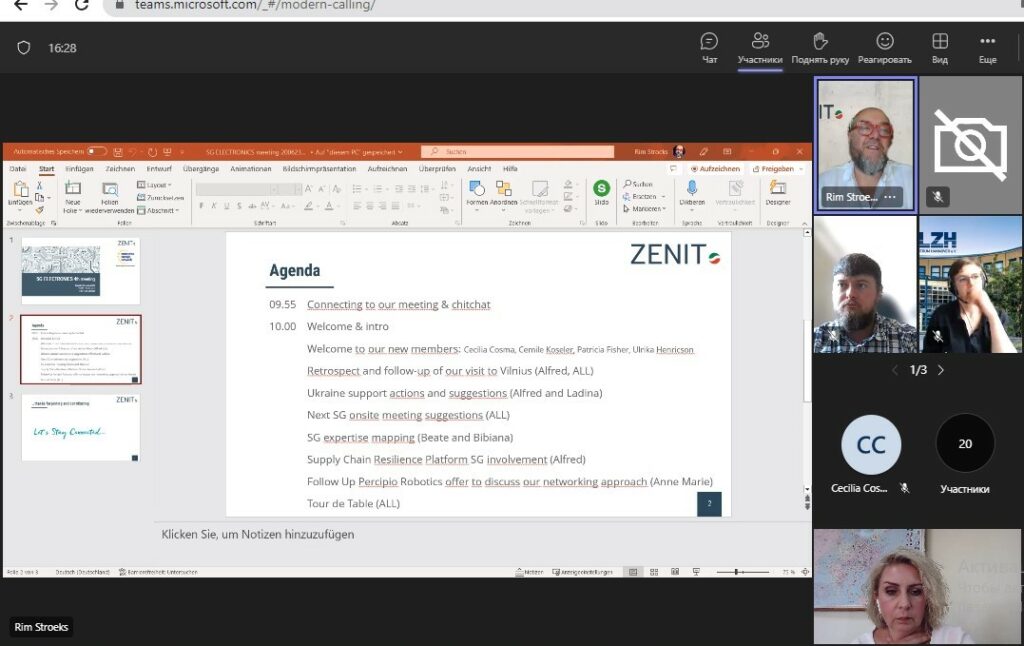Click the shield icon beside meeting timer
Screen dimensions: 1024x646
25,48
